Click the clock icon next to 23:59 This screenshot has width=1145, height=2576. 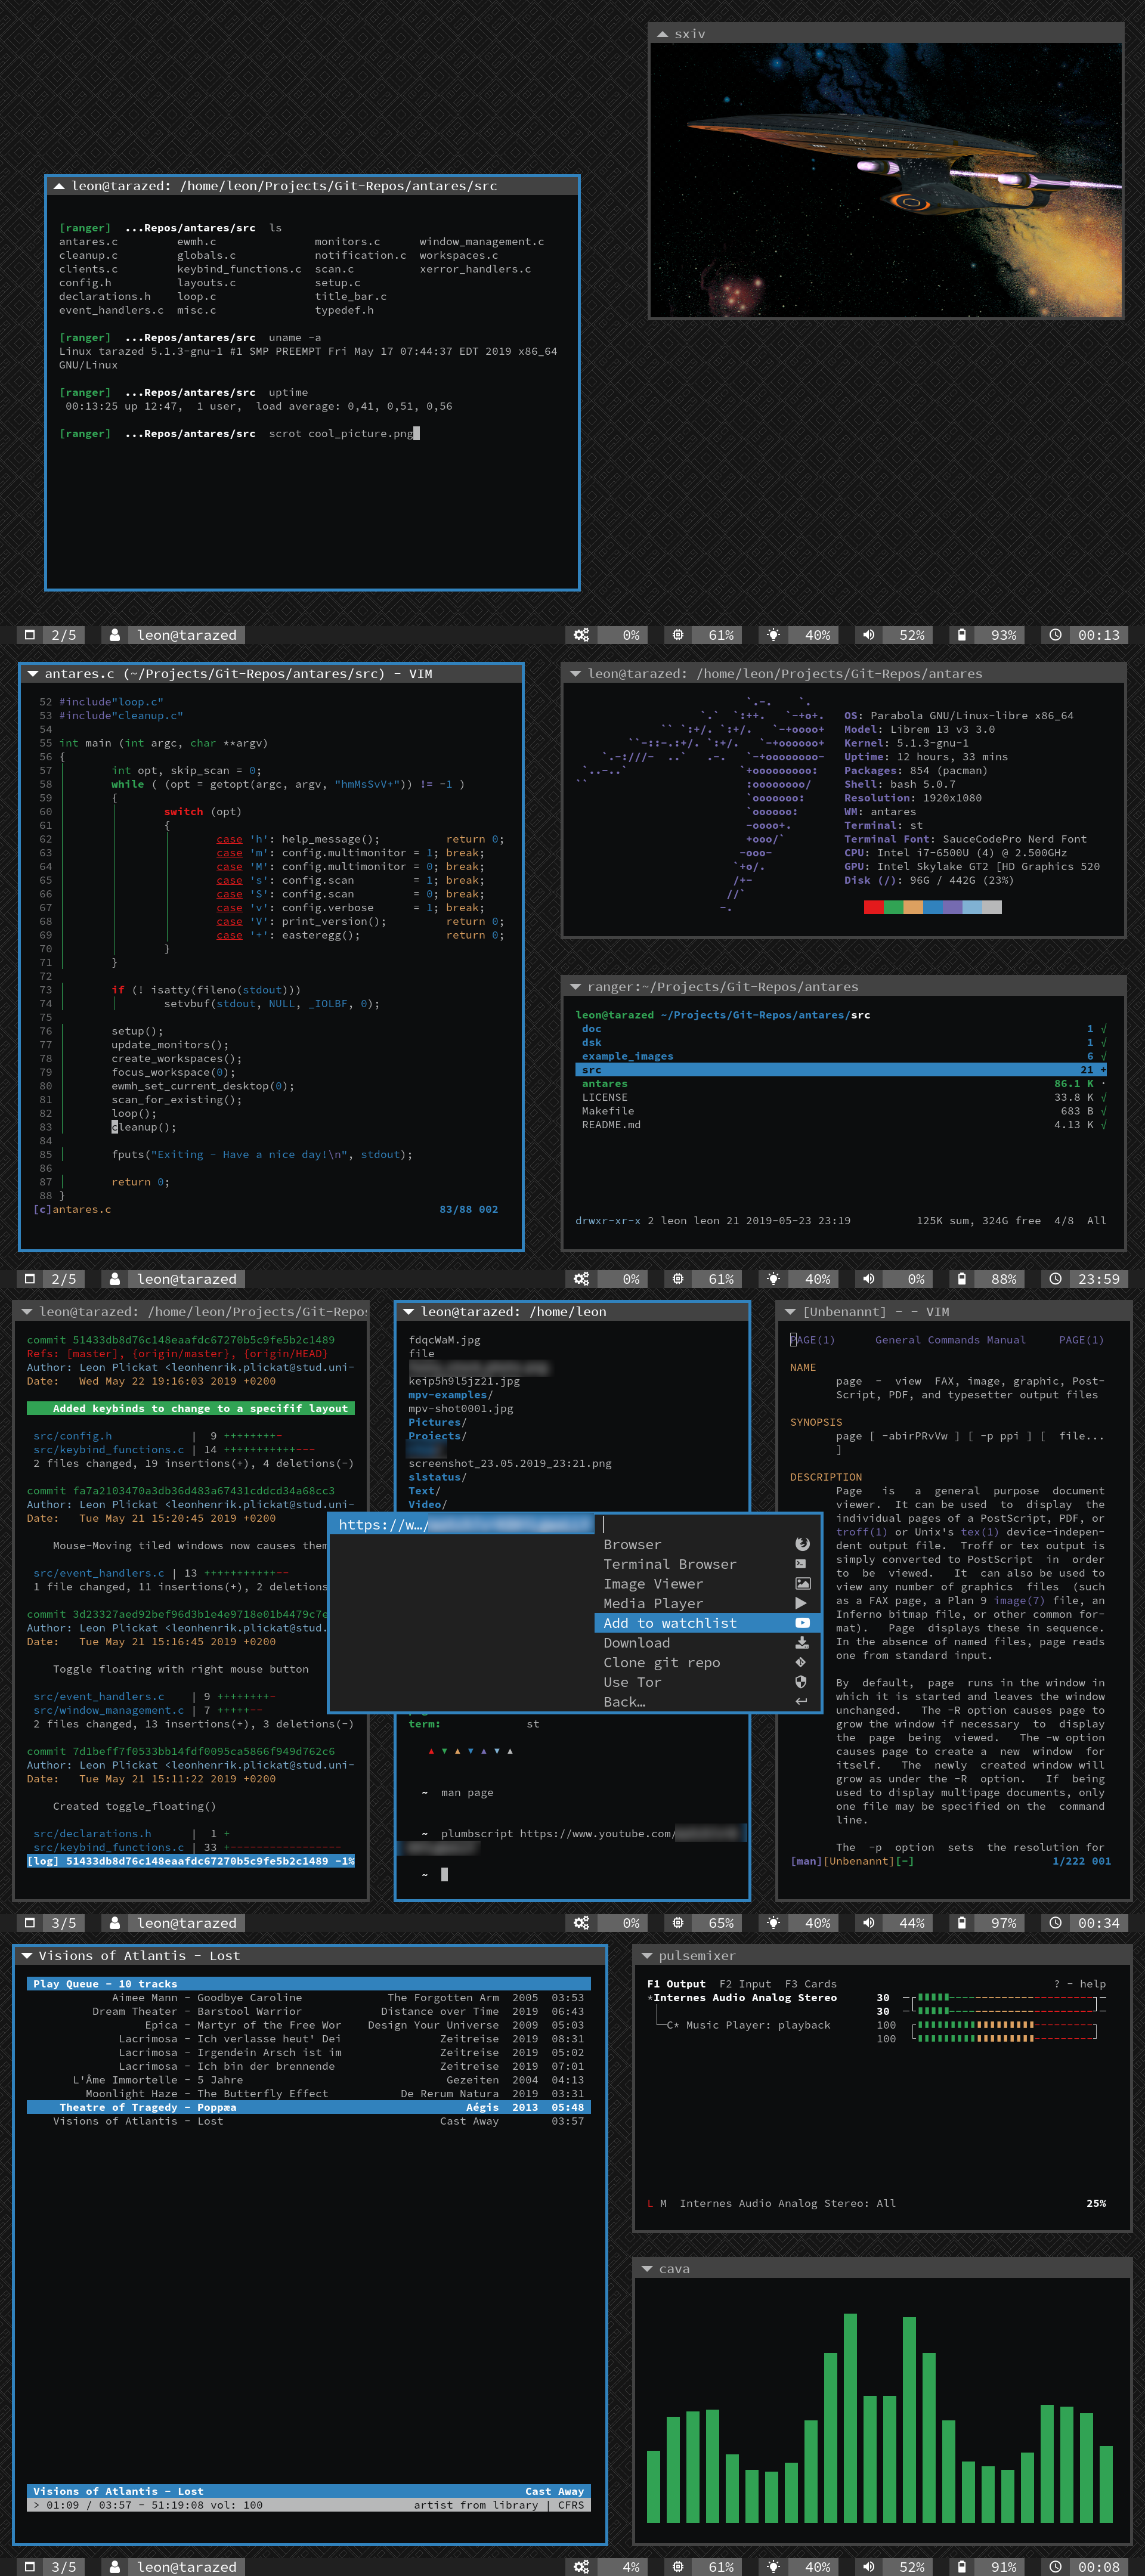pyautogui.click(x=1055, y=1279)
